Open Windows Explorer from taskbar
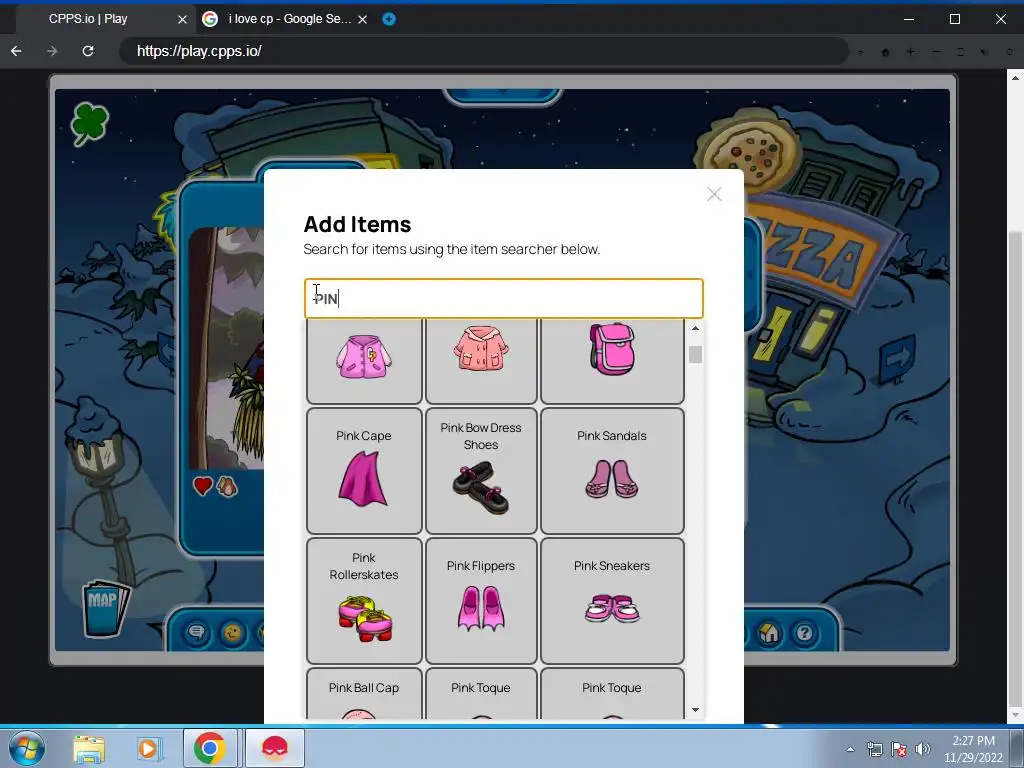The width and height of the screenshot is (1024, 768). [x=89, y=748]
